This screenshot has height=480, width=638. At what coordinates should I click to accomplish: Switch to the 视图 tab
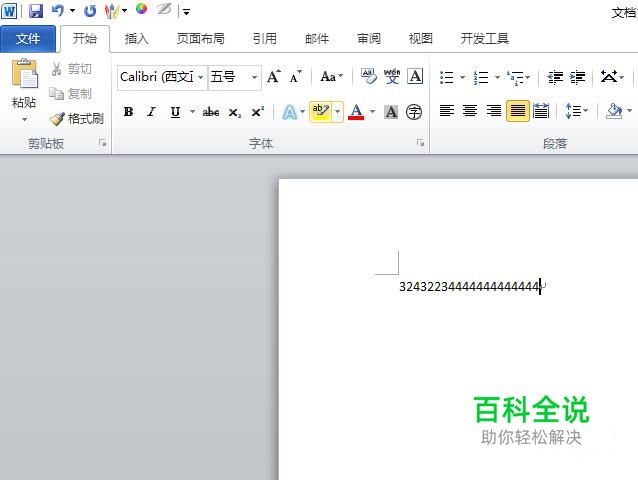420,39
